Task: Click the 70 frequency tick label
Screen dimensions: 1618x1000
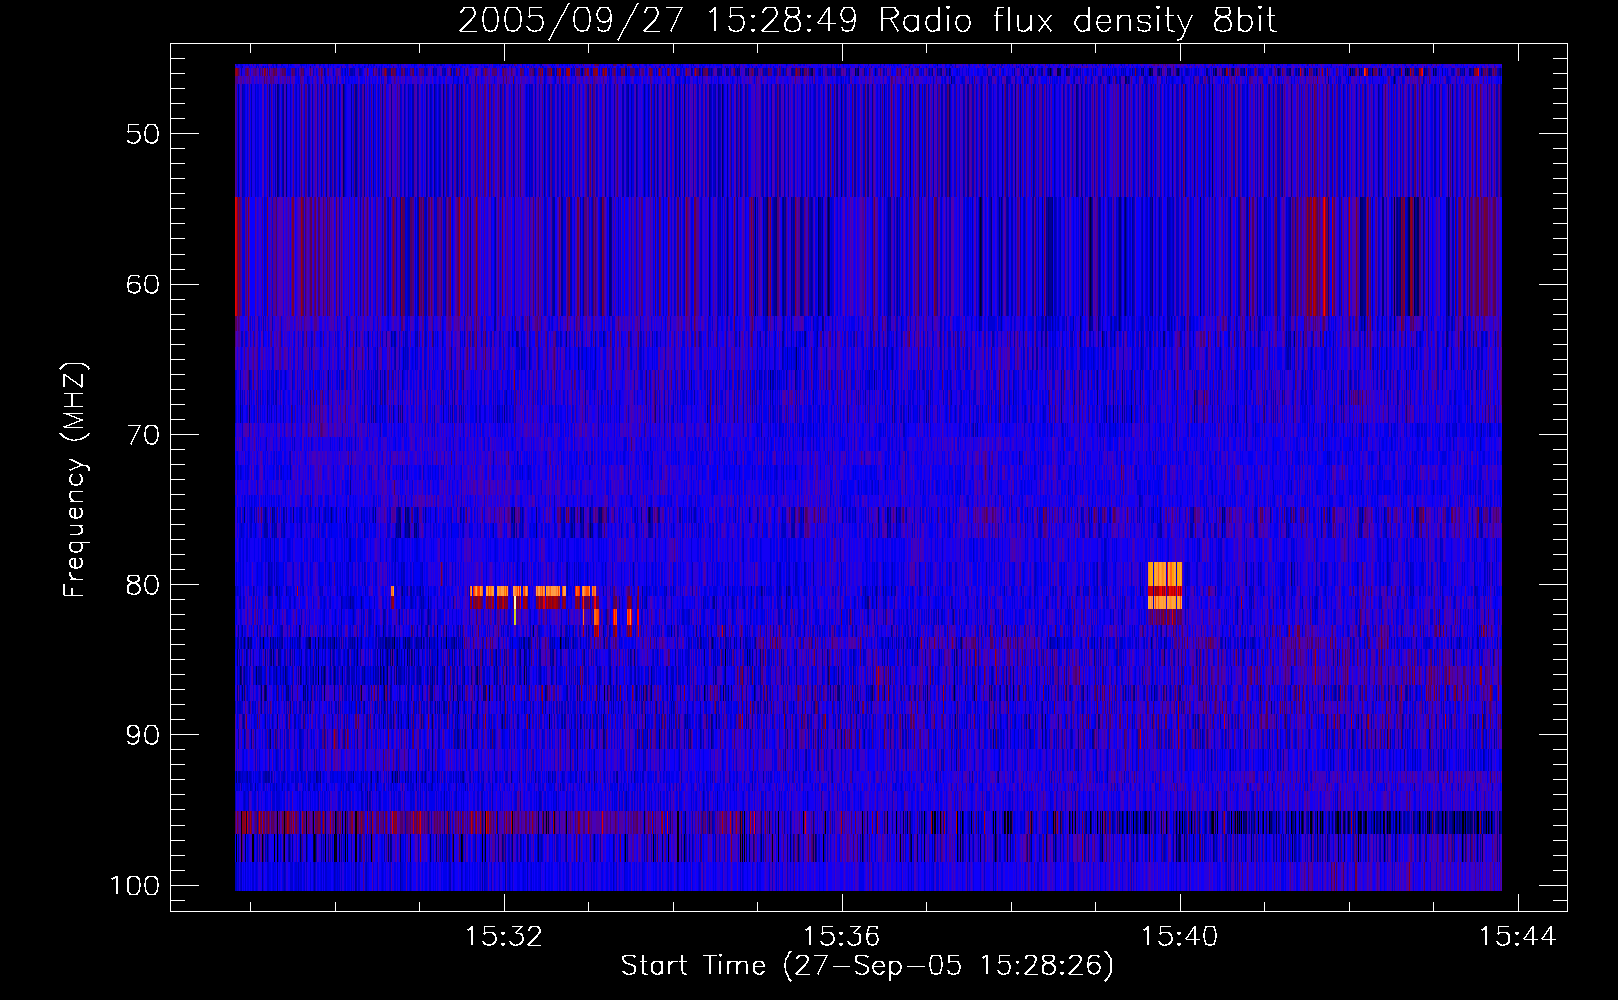Action: [143, 435]
